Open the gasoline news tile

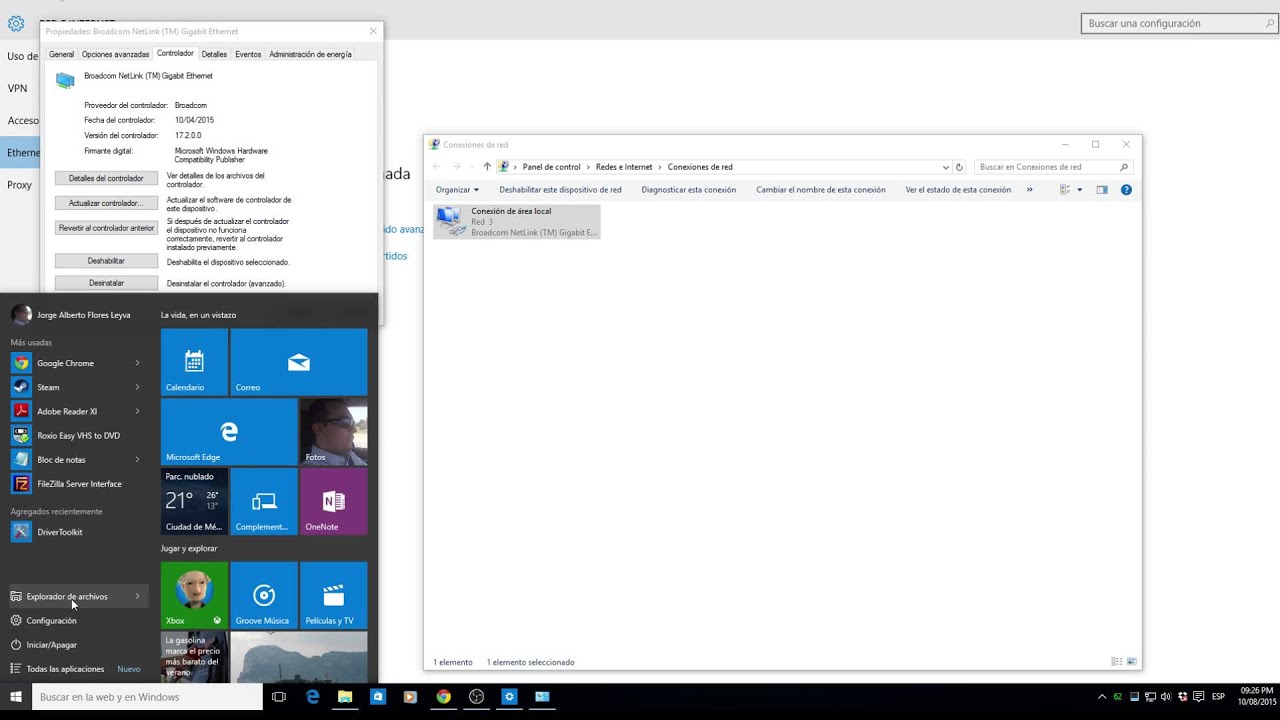coord(194,656)
